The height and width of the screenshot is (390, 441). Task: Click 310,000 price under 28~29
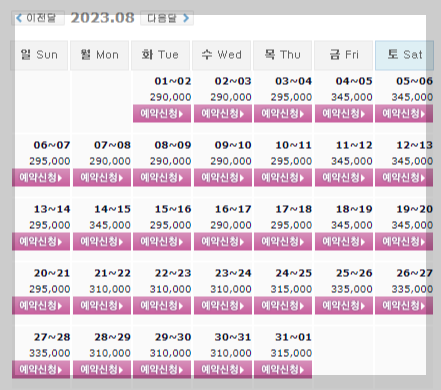click(110, 353)
